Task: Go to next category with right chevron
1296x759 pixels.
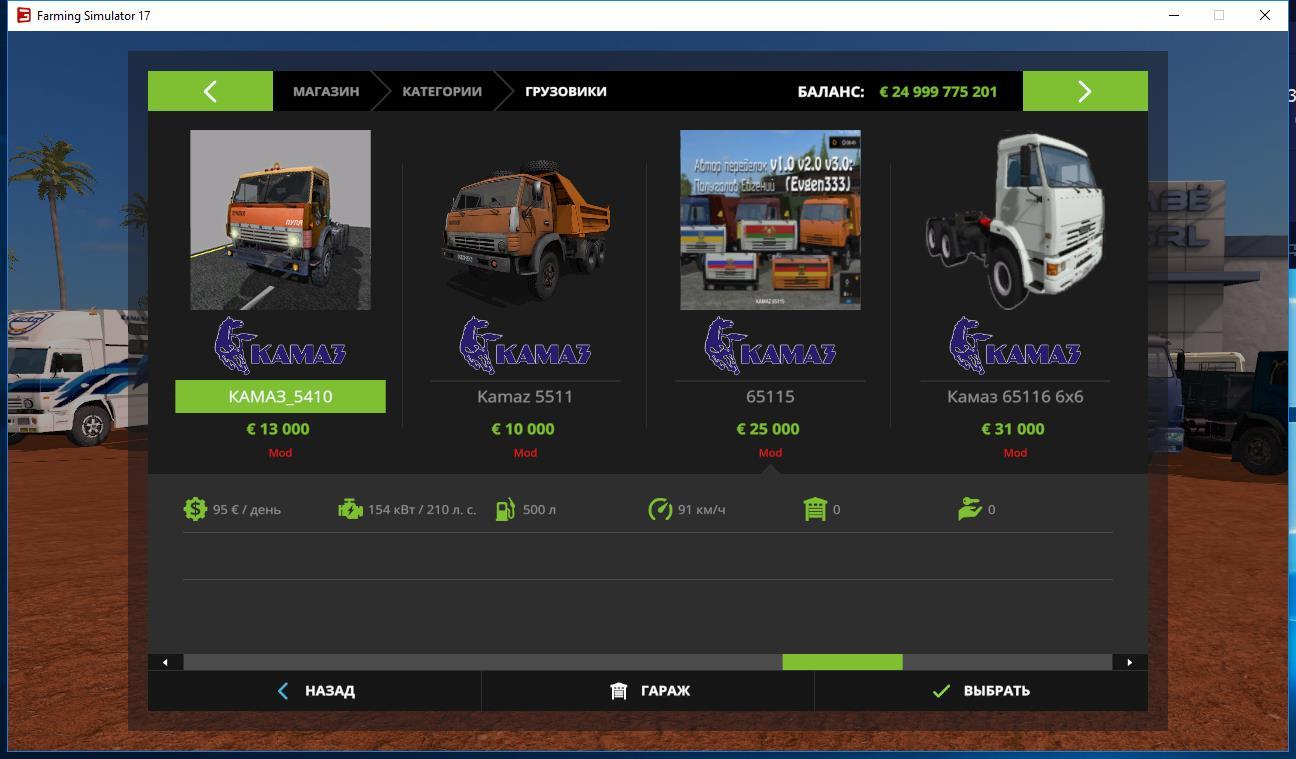Action: click(x=1085, y=91)
